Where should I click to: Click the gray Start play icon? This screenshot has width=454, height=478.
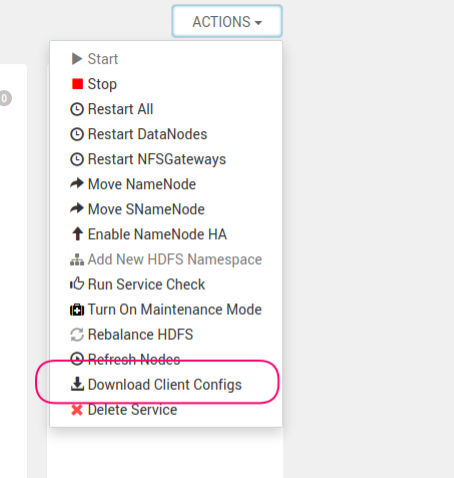(77, 59)
